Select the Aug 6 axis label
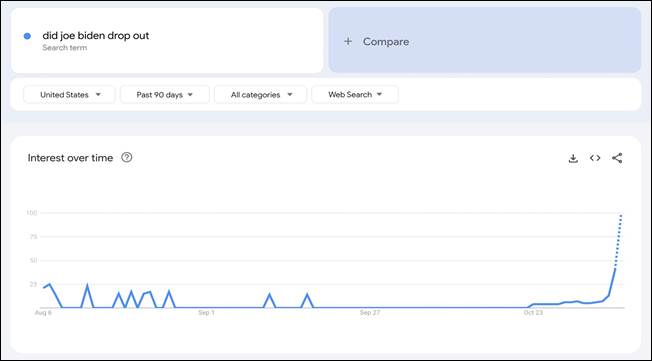The image size is (652, 361). (43, 313)
